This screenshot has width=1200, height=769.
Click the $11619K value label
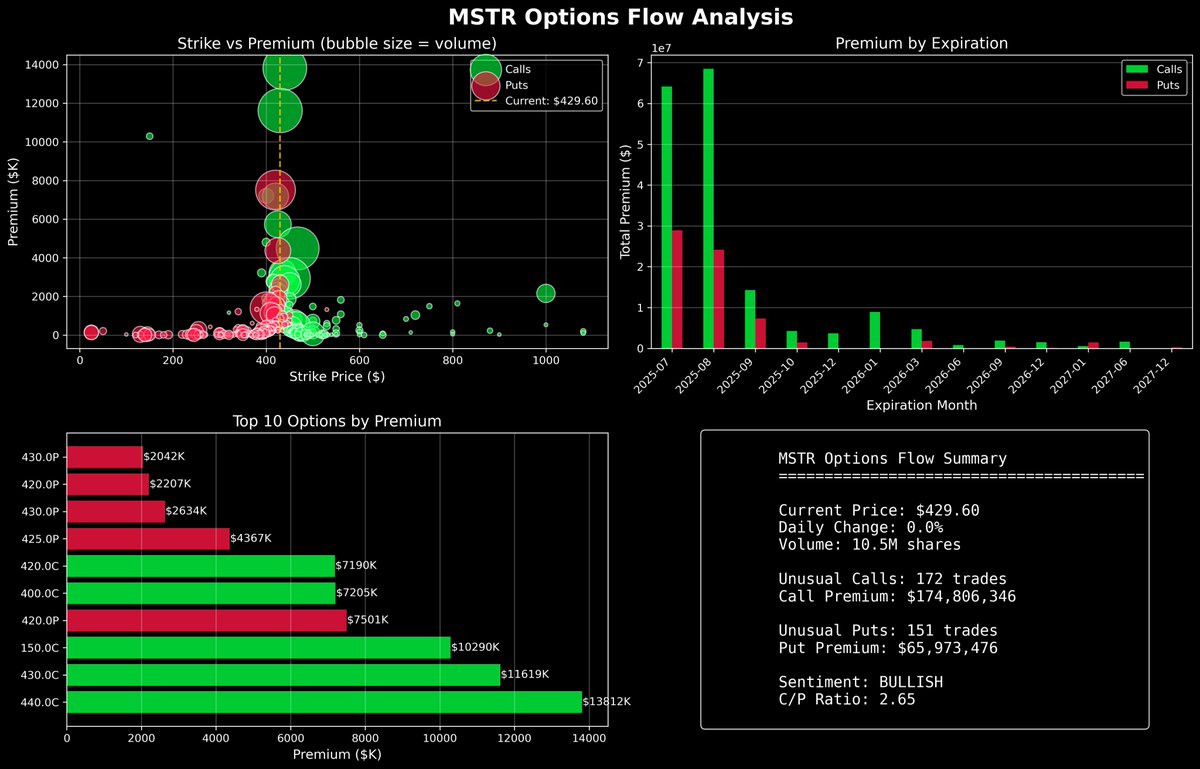tap(525, 675)
